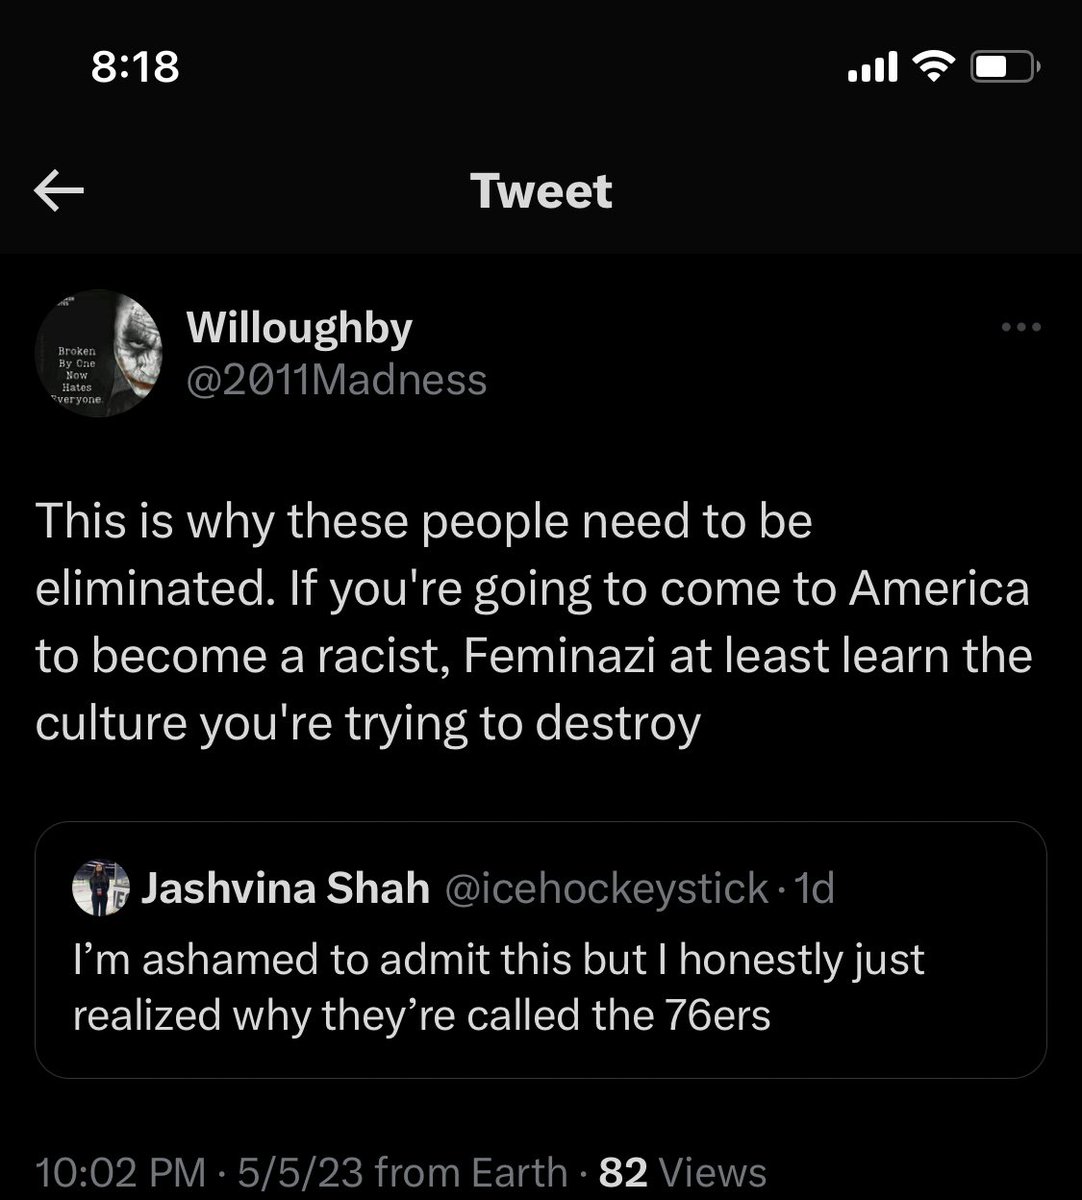The image size is (1082, 1200).
Task: Tap the @2011Madness handle
Action: (335, 380)
